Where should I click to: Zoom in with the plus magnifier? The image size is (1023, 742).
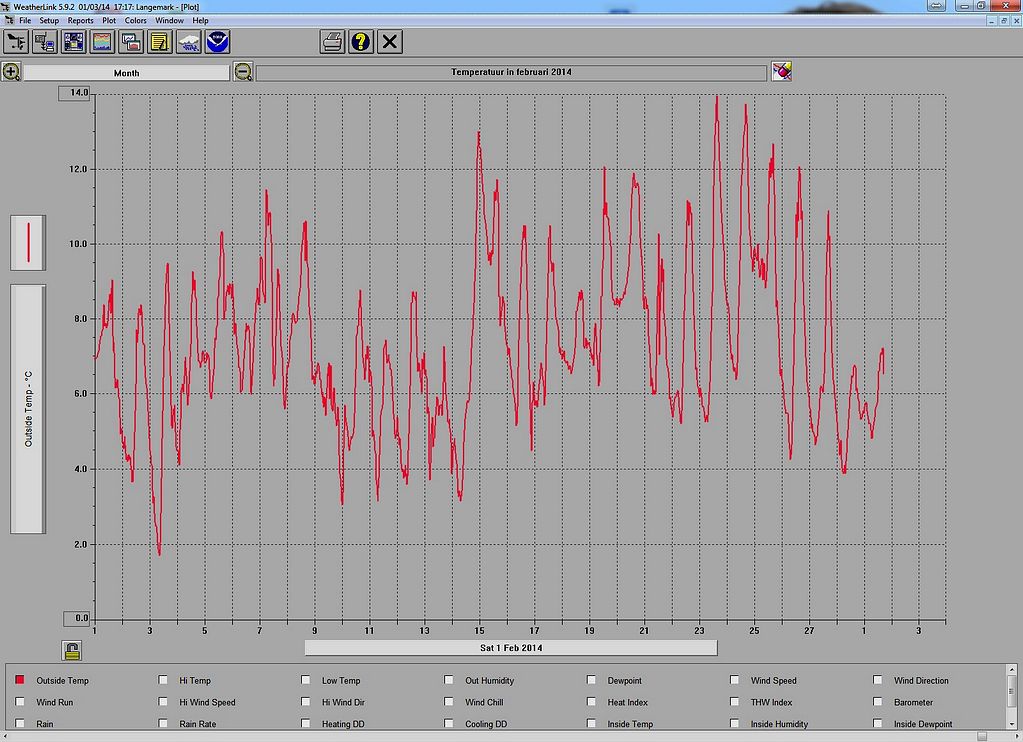[x=11, y=72]
